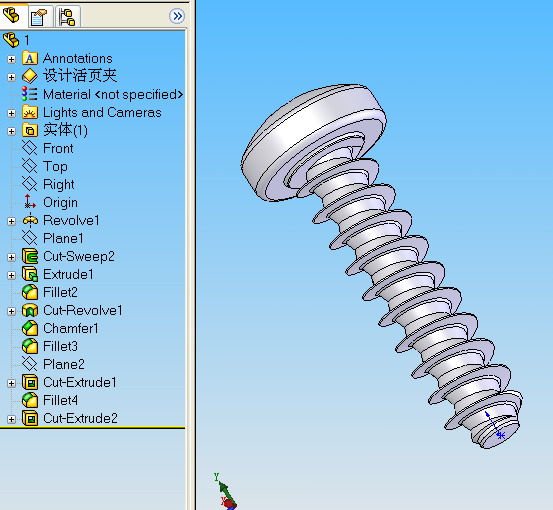Open the ConfigurationManager tab

67,17
